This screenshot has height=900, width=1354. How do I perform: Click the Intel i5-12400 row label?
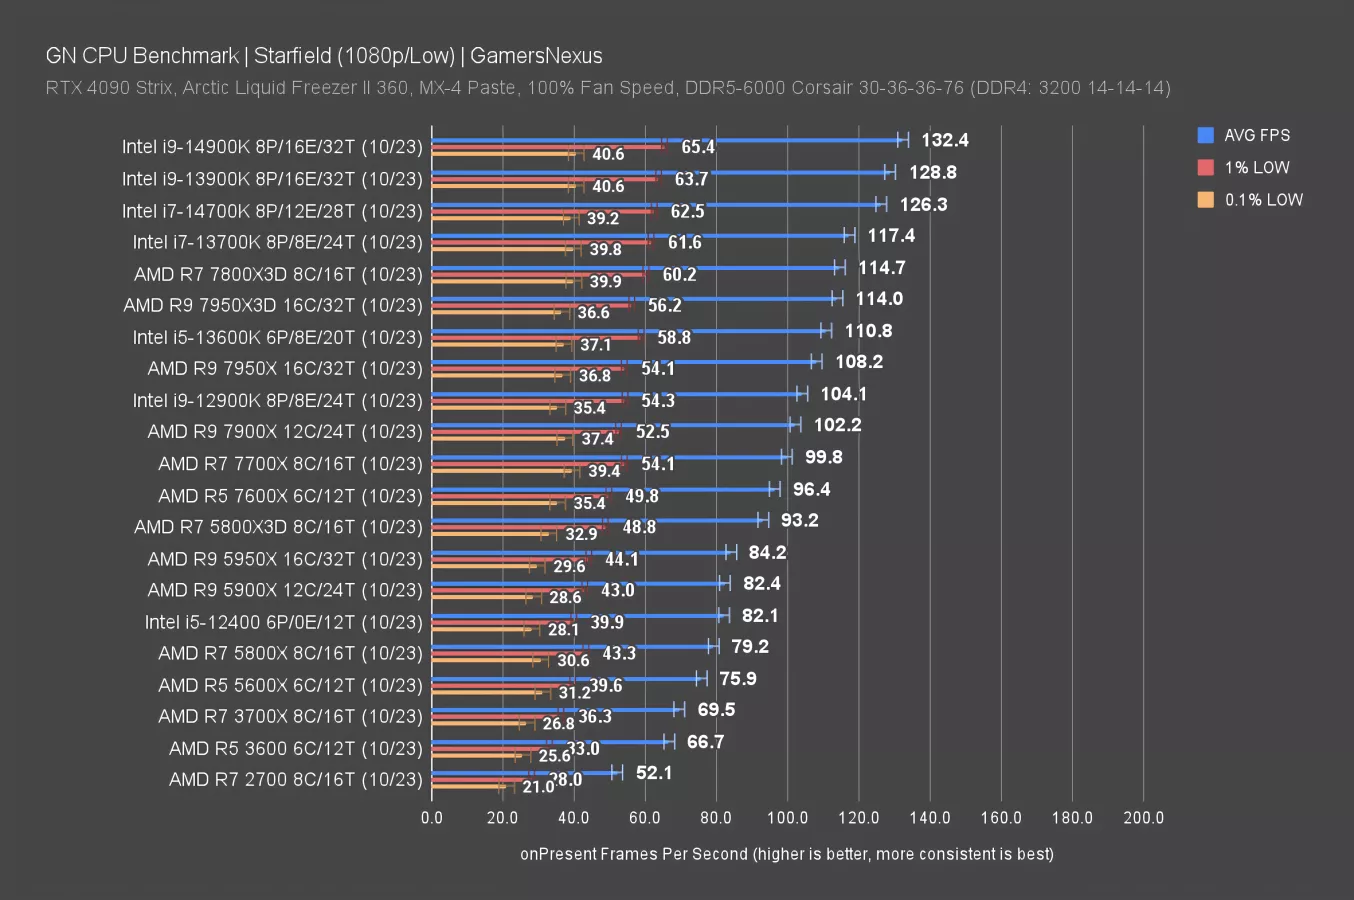(283, 622)
